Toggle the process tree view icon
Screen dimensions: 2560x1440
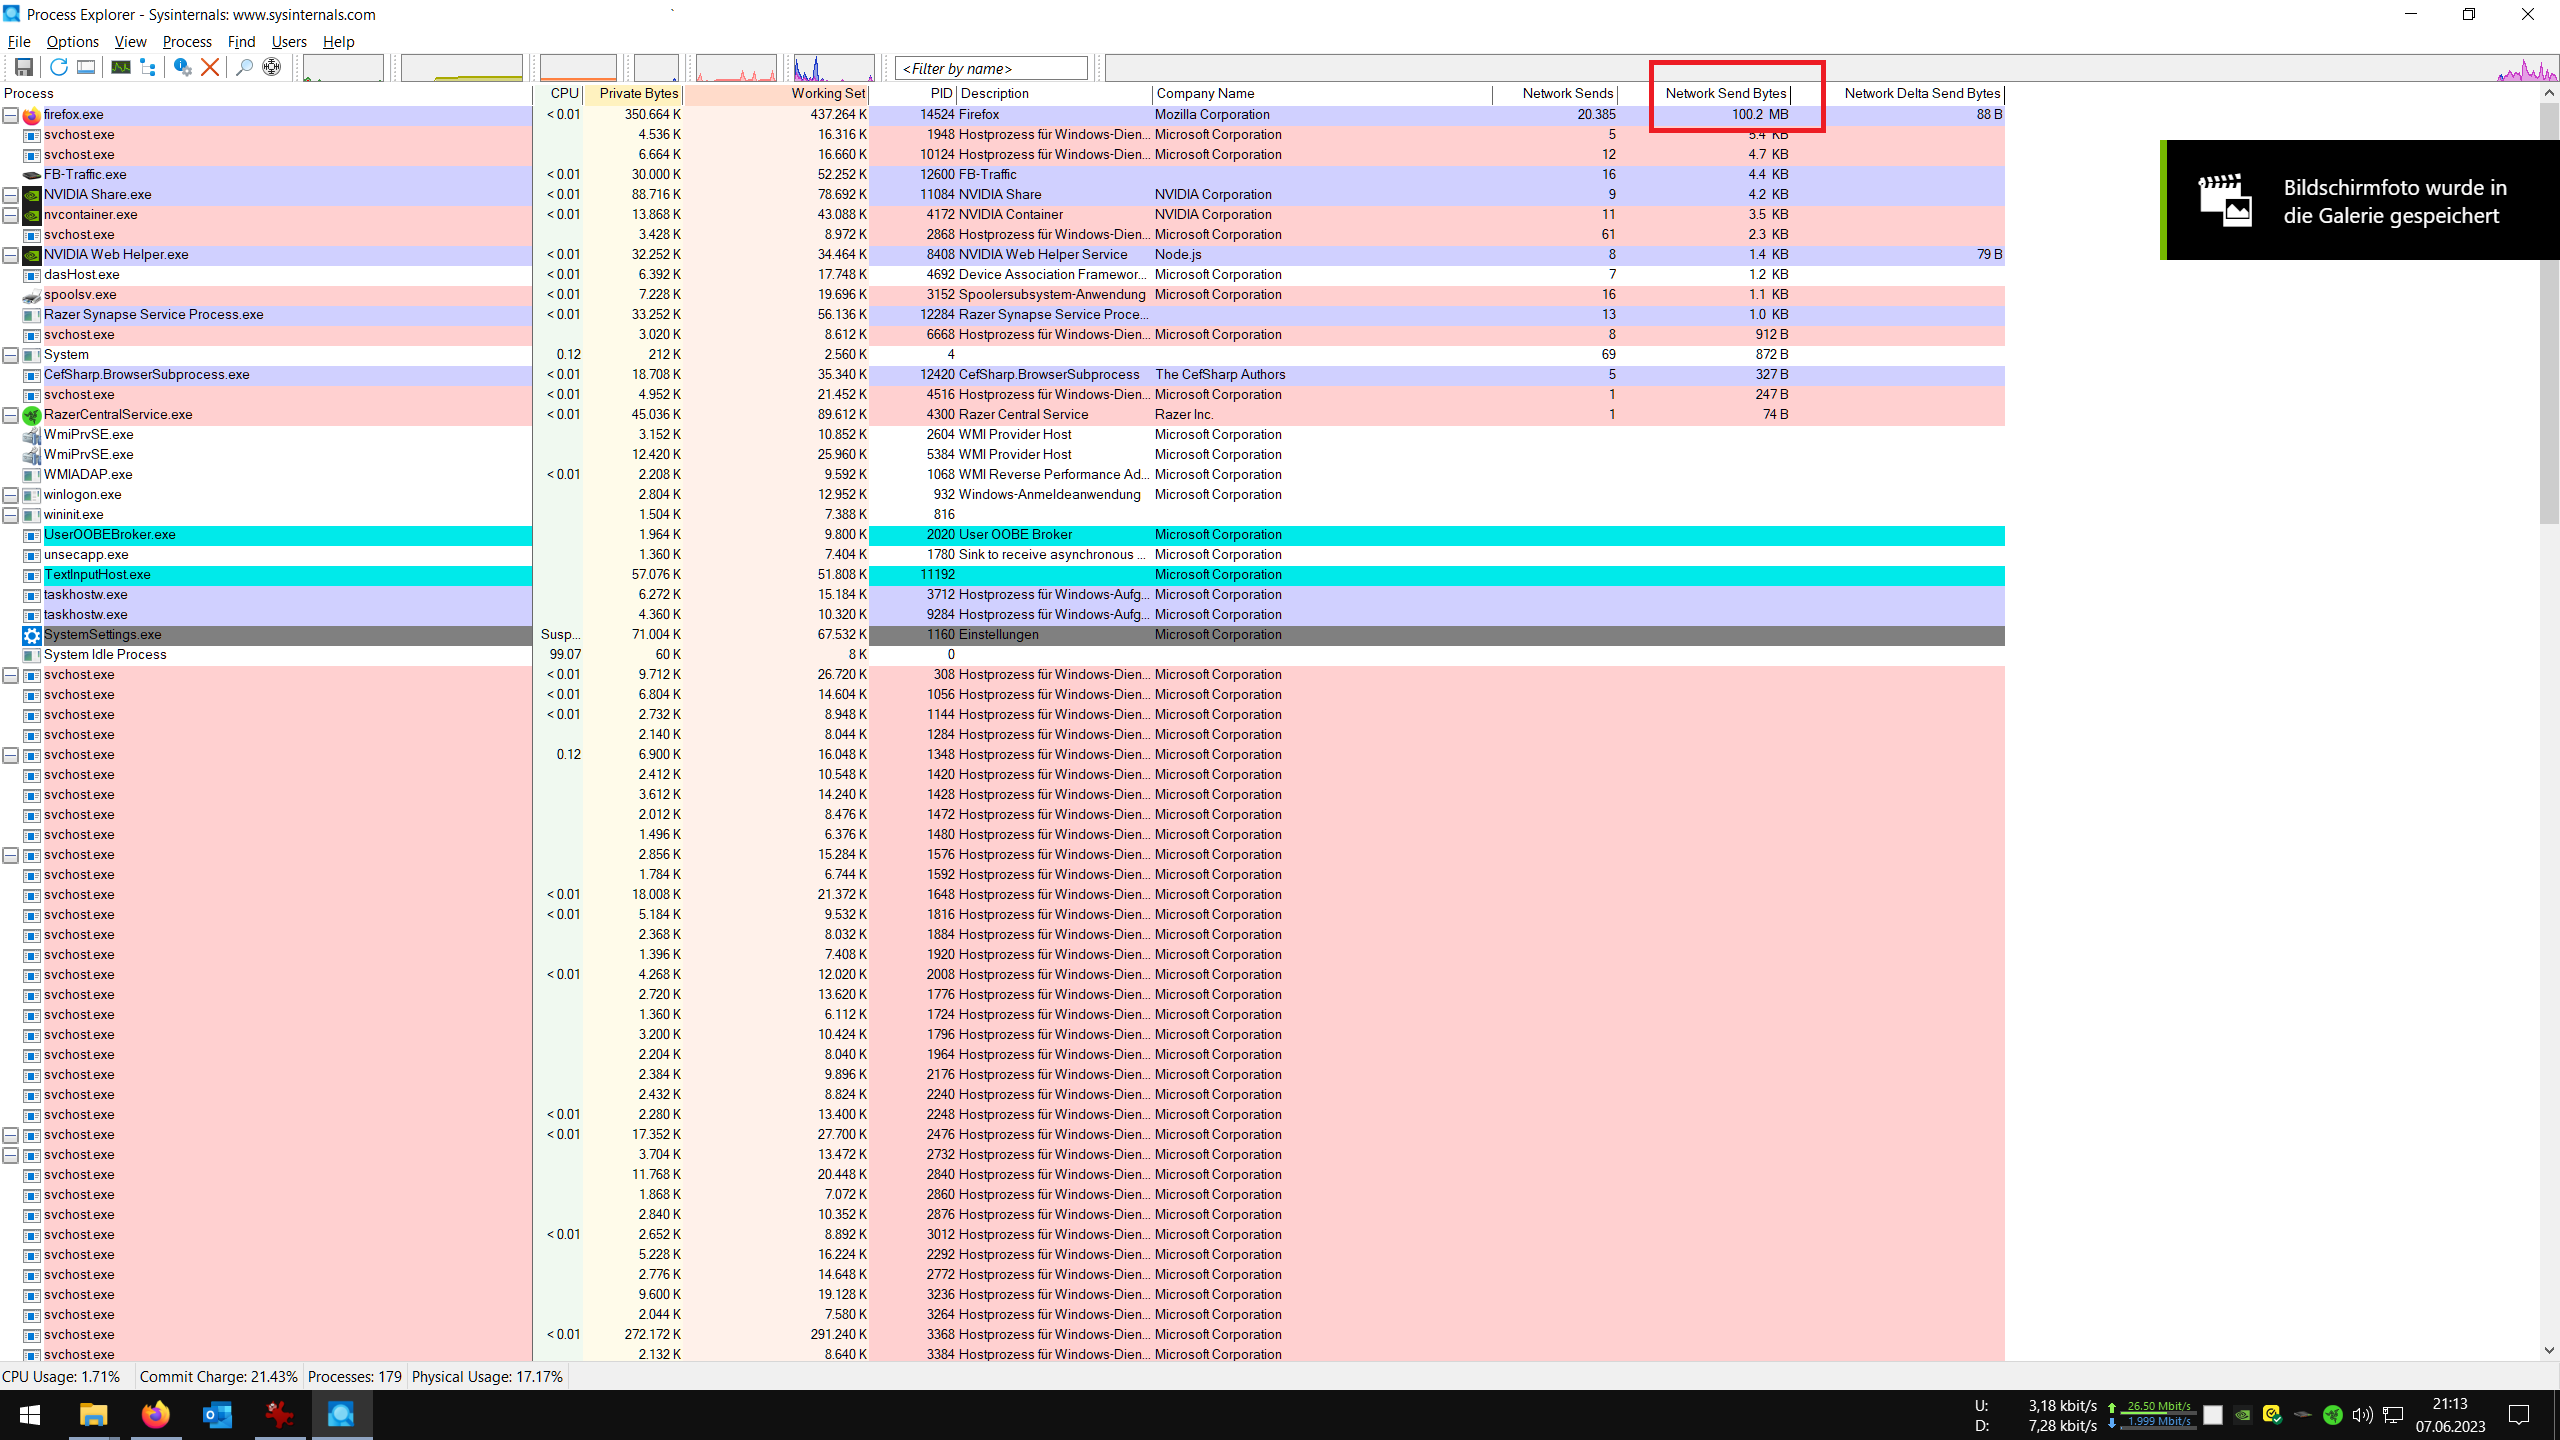tap(148, 67)
